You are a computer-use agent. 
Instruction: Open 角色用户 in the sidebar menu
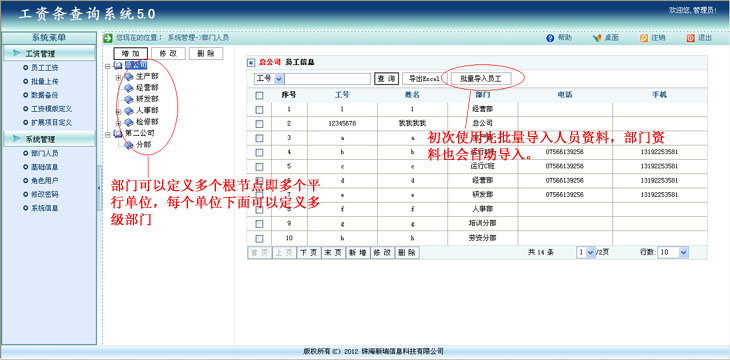45,181
